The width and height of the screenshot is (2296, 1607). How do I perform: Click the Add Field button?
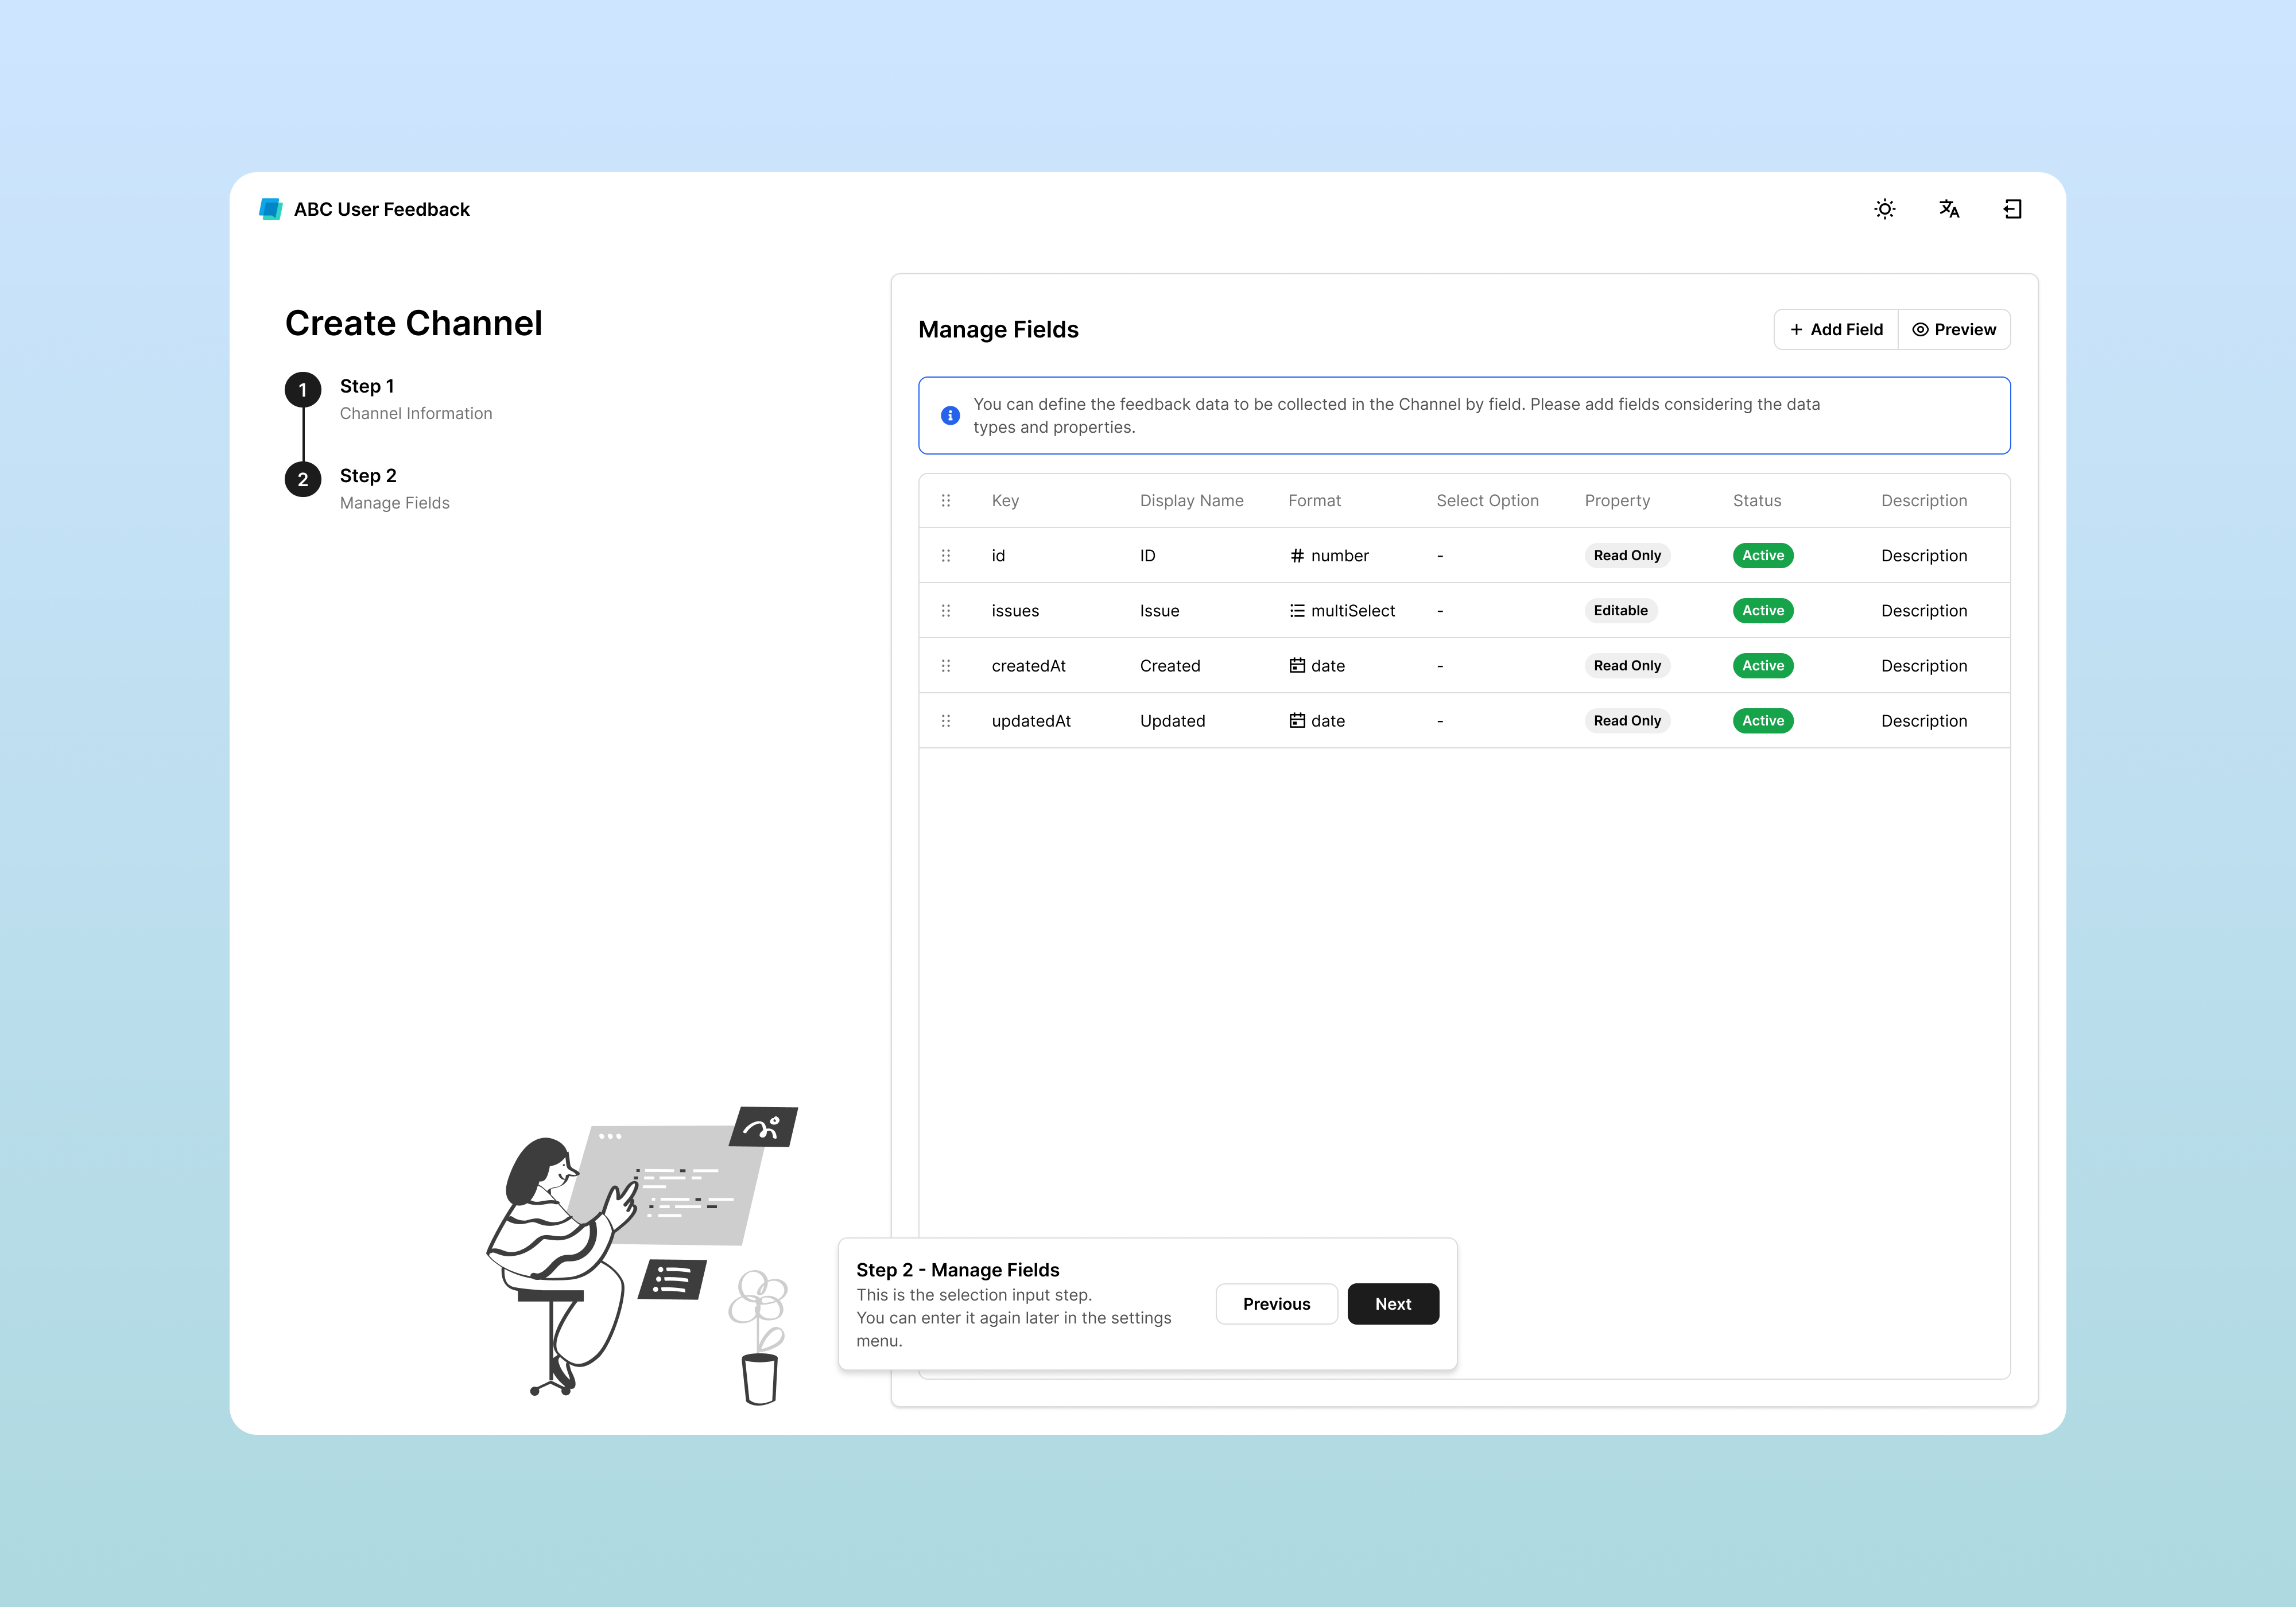point(1836,329)
